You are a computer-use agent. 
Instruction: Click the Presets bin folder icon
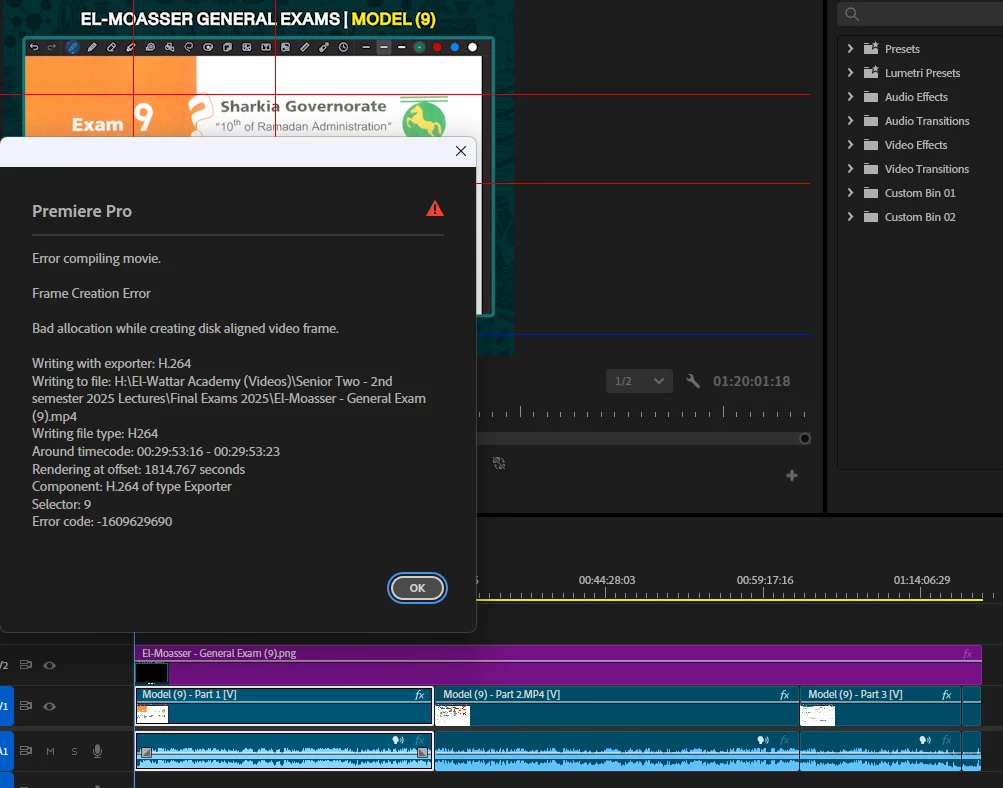[871, 49]
